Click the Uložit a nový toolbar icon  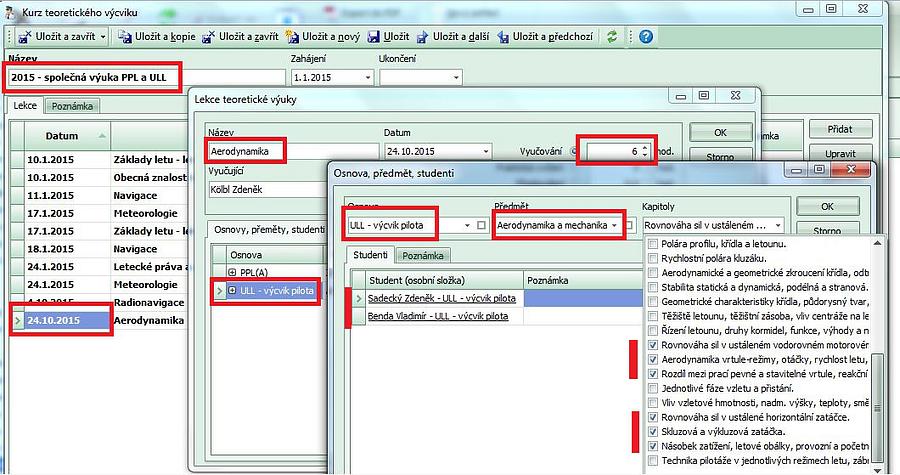pos(293,37)
